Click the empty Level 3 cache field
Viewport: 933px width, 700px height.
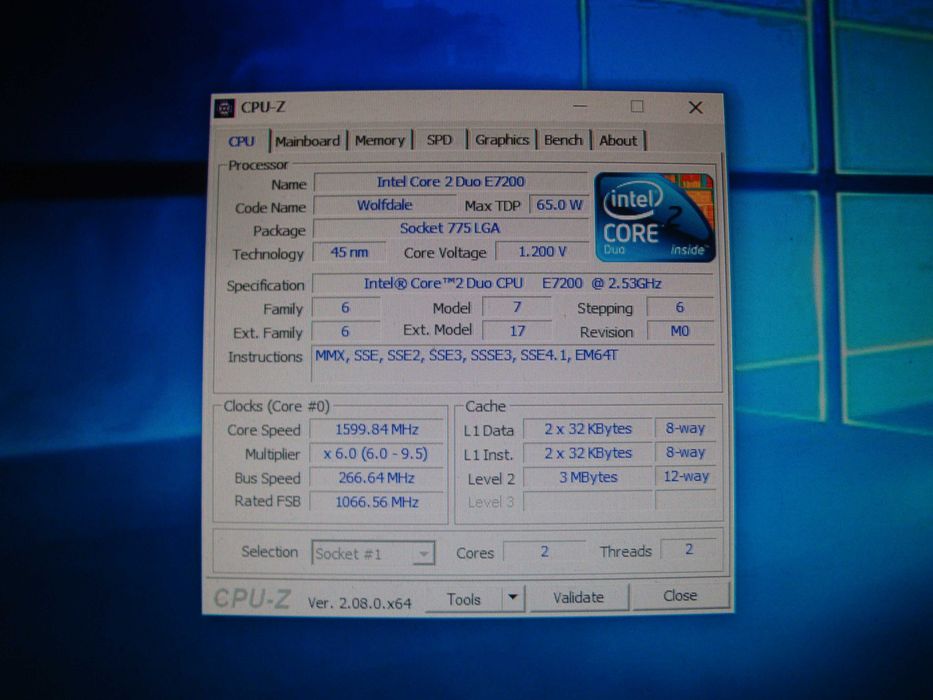[588, 501]
